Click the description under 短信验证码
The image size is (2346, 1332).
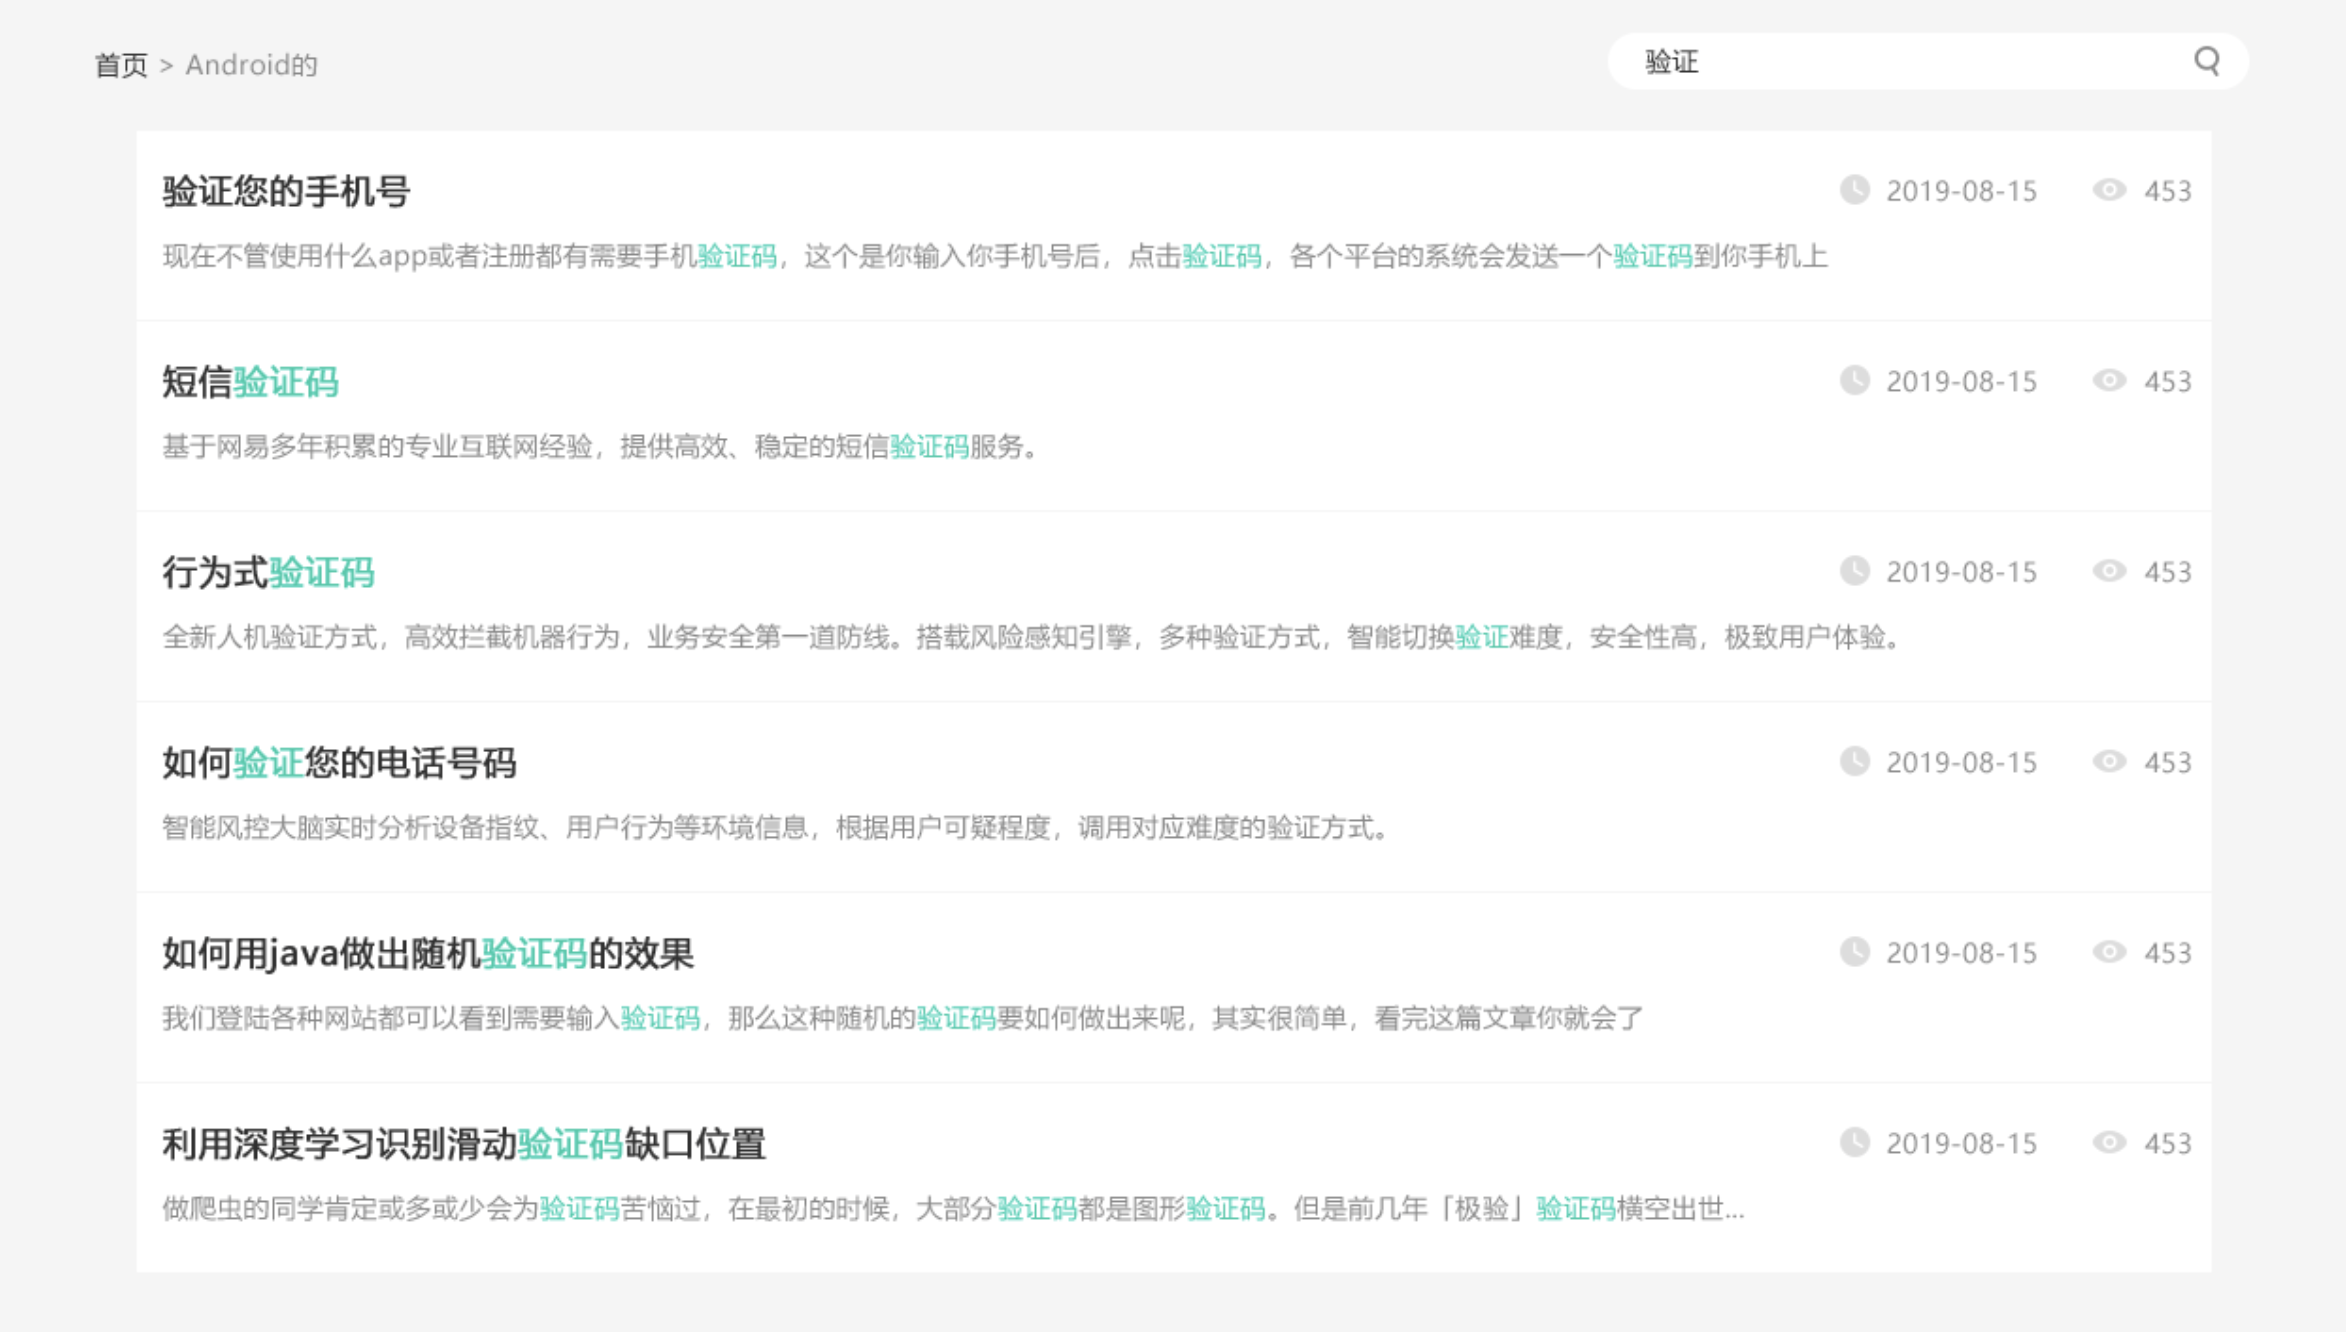click(x=600, y=447)
